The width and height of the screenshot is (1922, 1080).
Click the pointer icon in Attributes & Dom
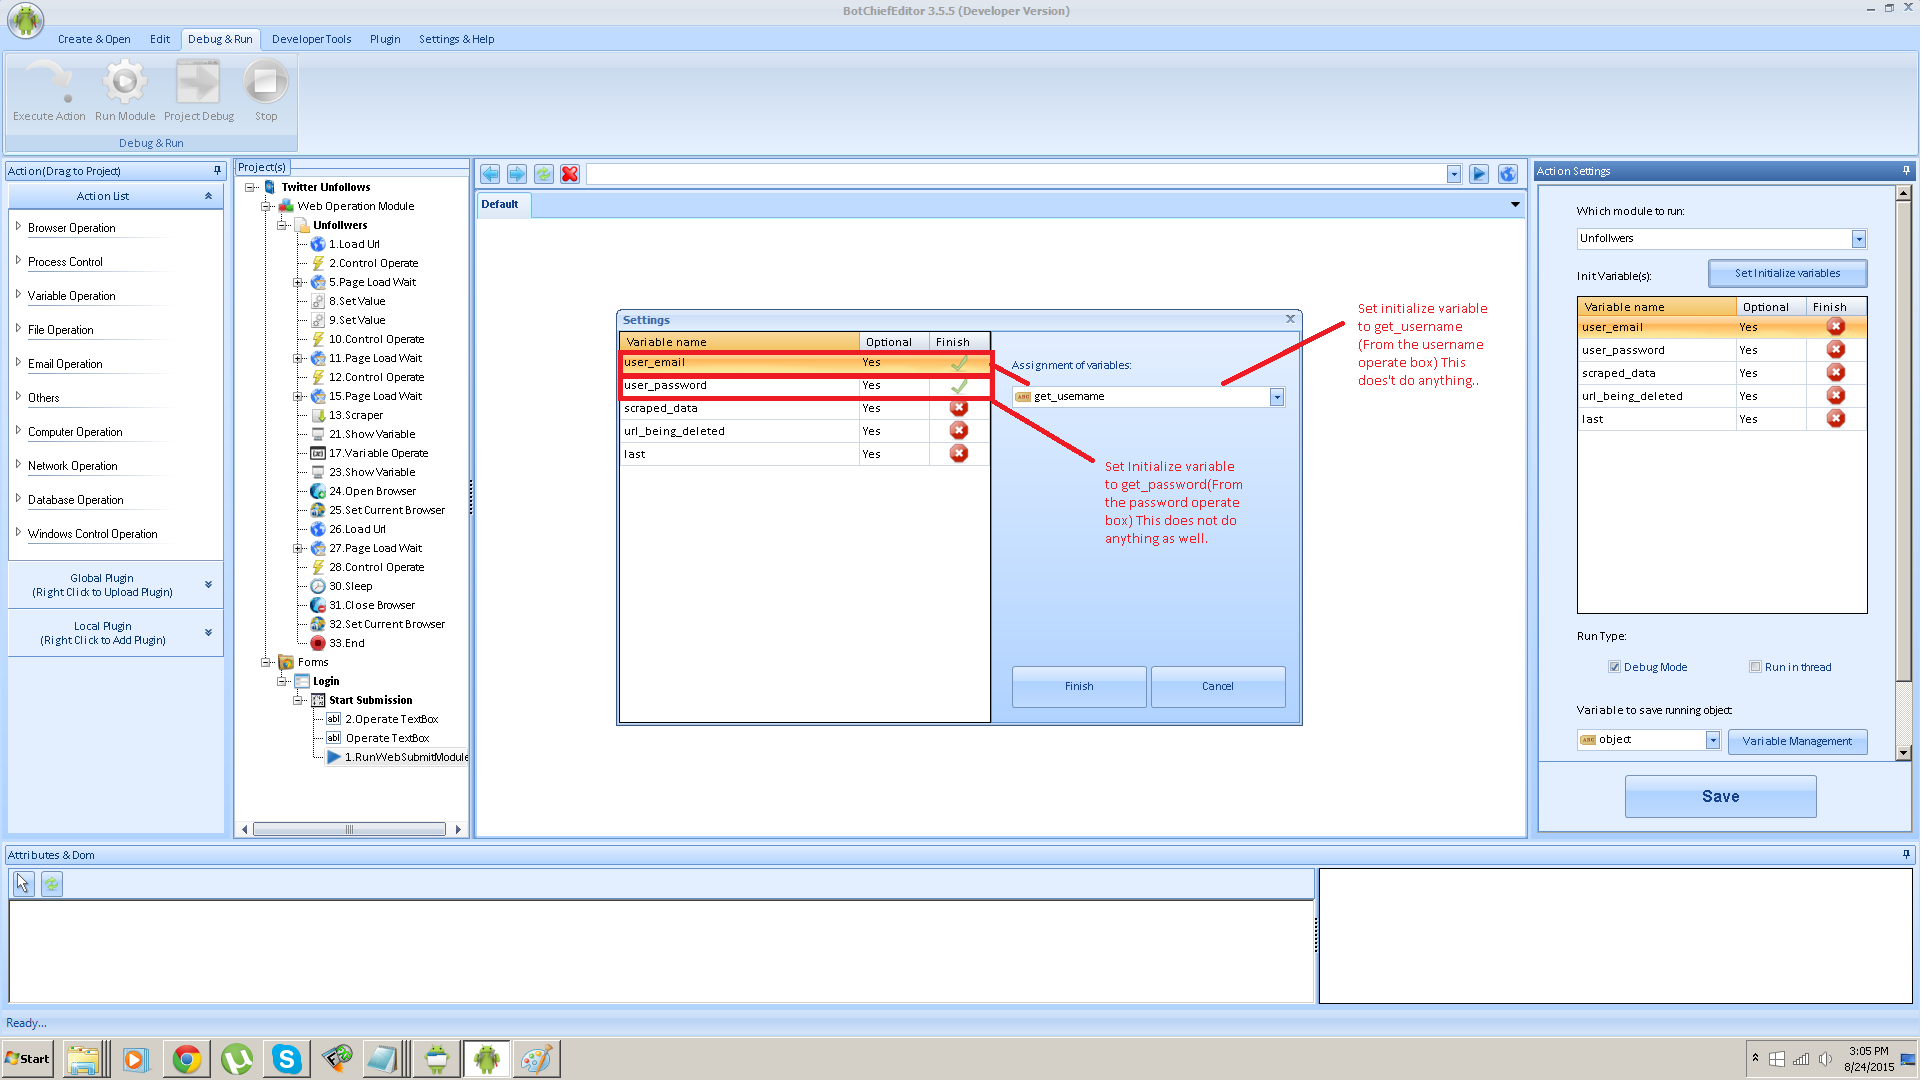point(23,884)
